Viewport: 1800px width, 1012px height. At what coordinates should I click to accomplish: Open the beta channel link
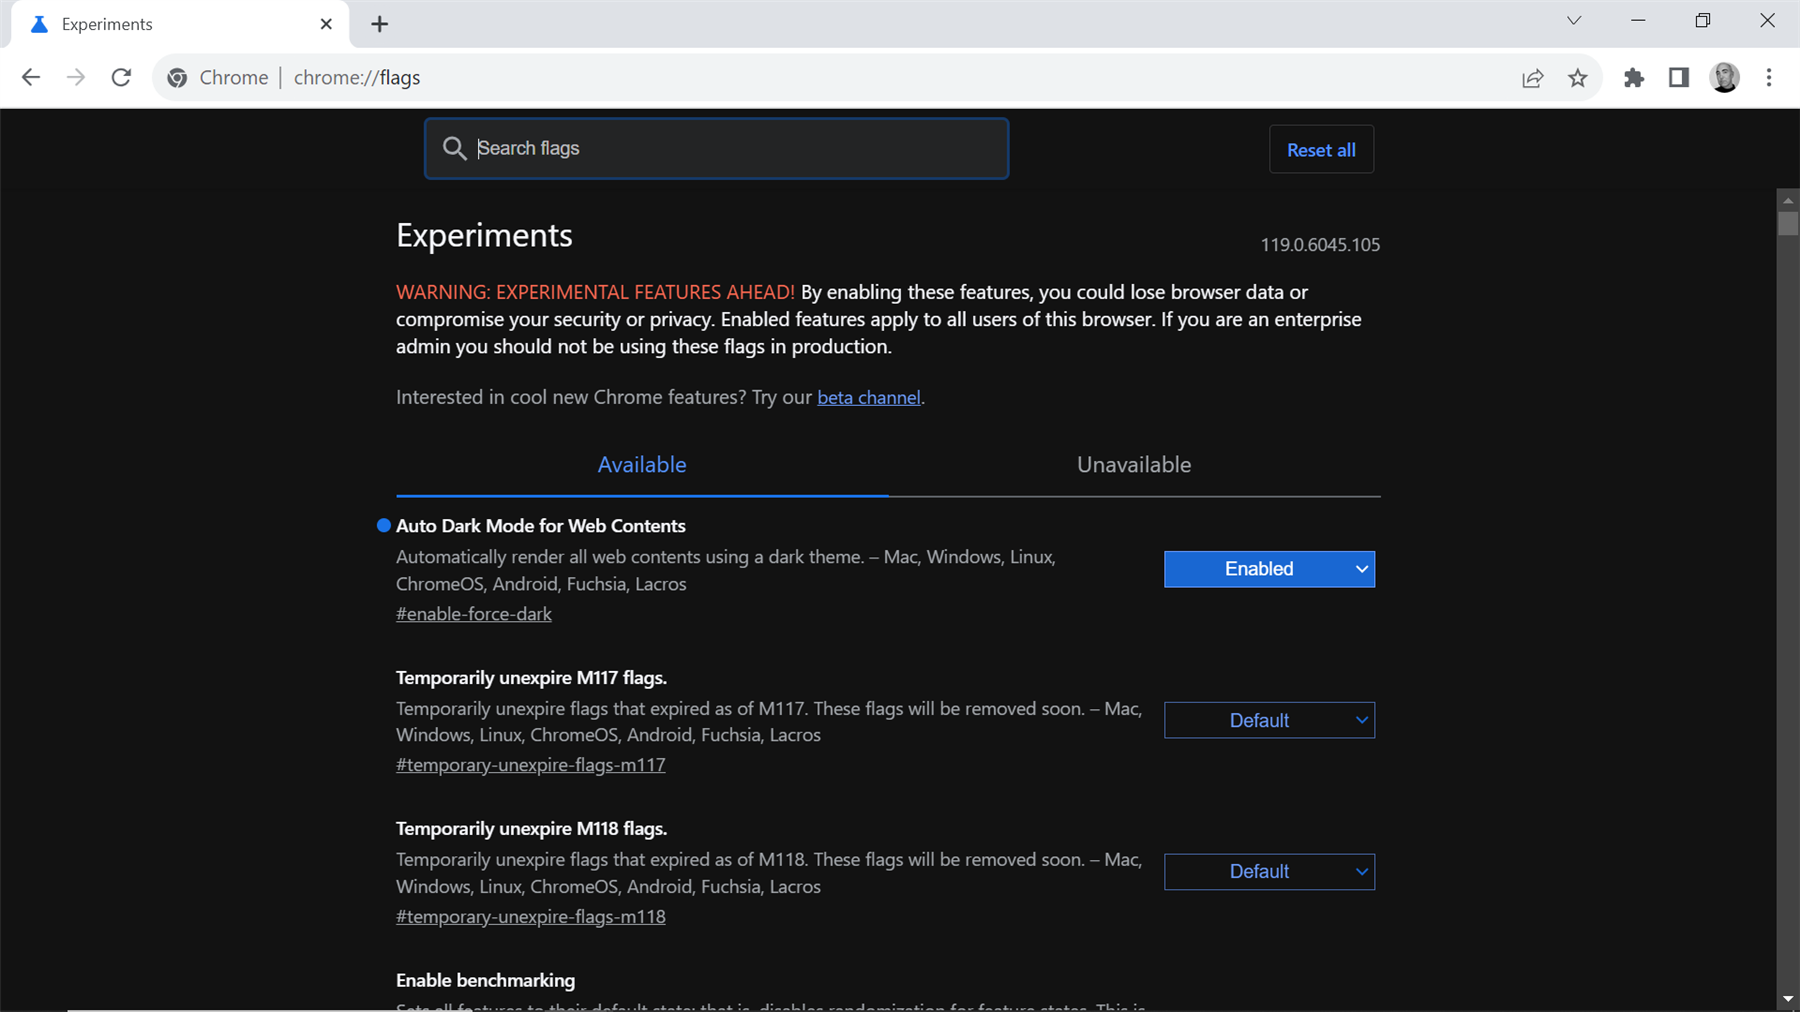[869, 398]
